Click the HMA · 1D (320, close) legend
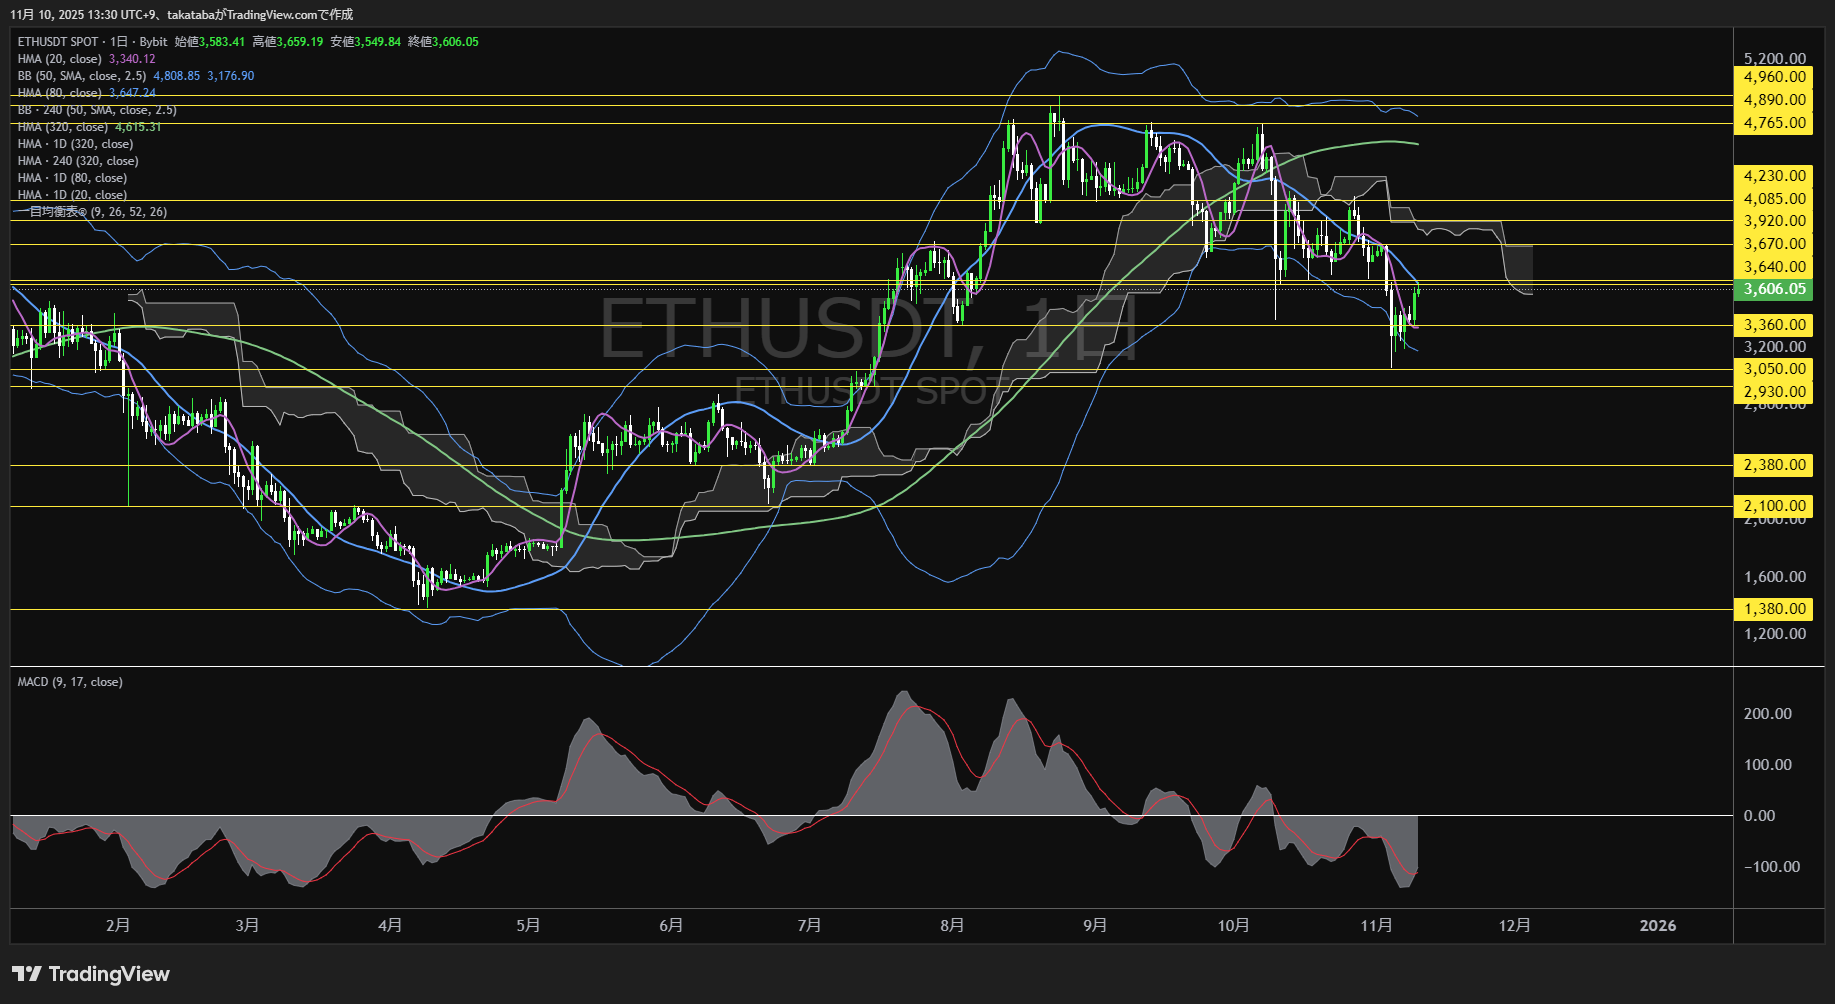This screenshot has width=1835, height=1004. 75,144
